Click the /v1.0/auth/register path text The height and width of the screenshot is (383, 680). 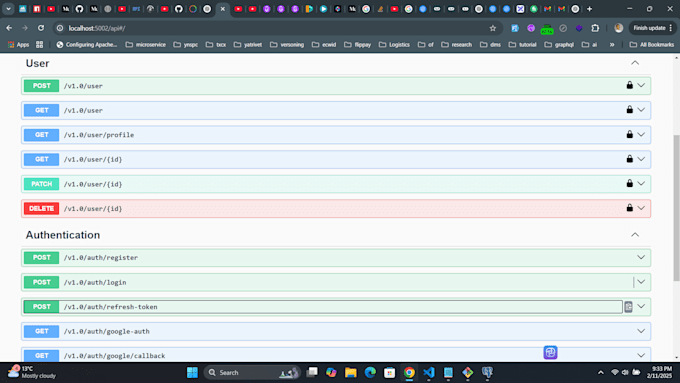point(101,258)
